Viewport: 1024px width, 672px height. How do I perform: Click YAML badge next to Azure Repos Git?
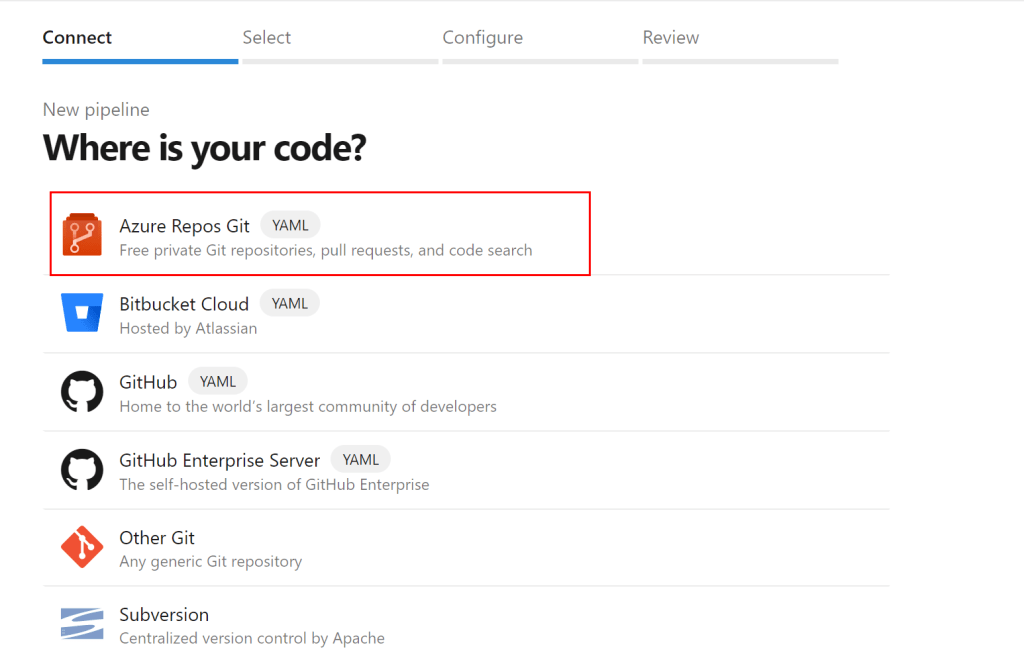[290, 225]
